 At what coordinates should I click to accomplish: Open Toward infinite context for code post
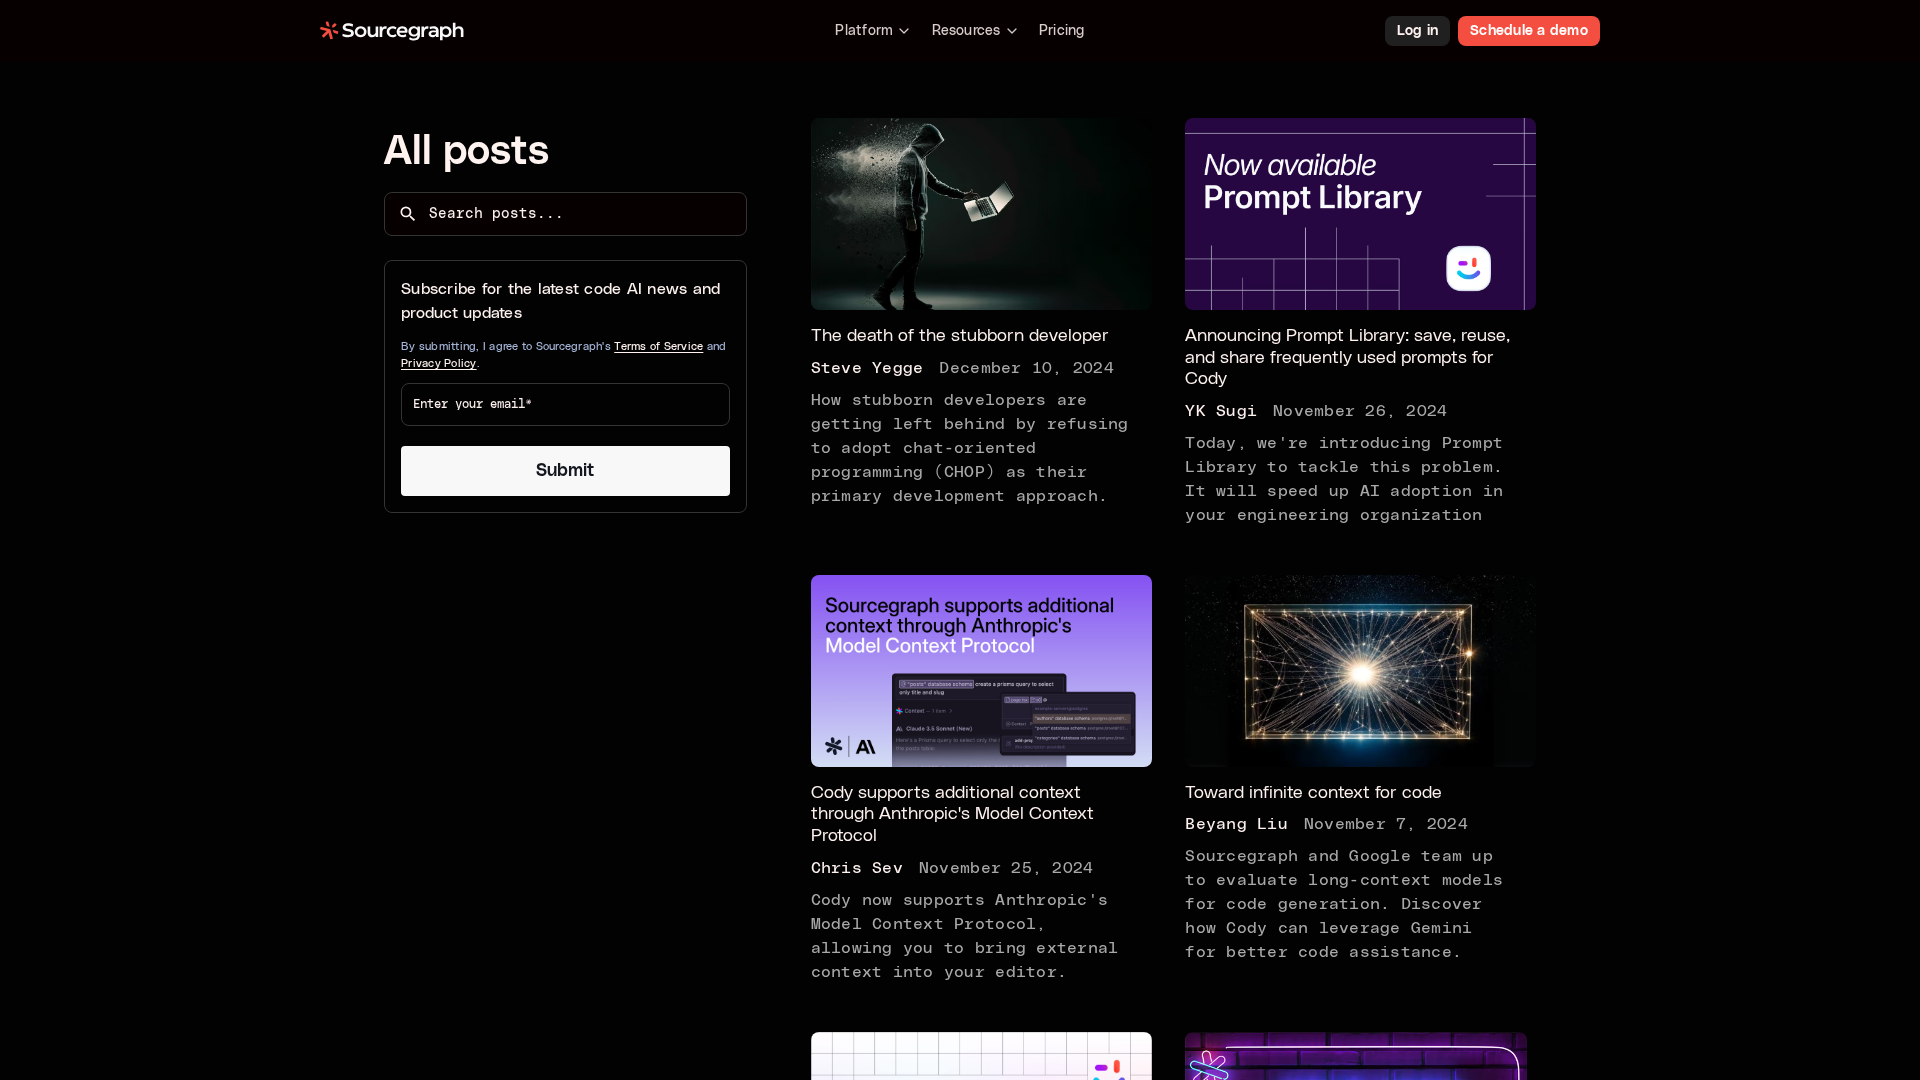(1313, 793)
